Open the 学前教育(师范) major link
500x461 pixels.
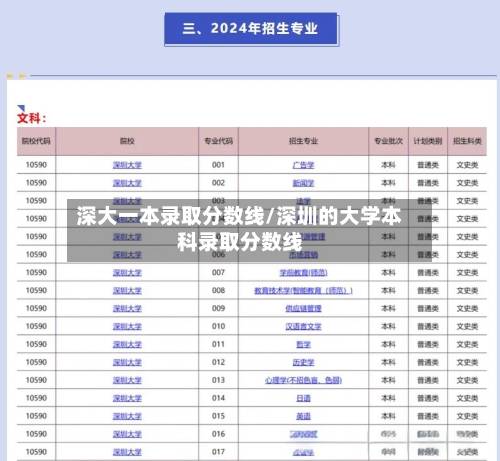pos(303,273)
